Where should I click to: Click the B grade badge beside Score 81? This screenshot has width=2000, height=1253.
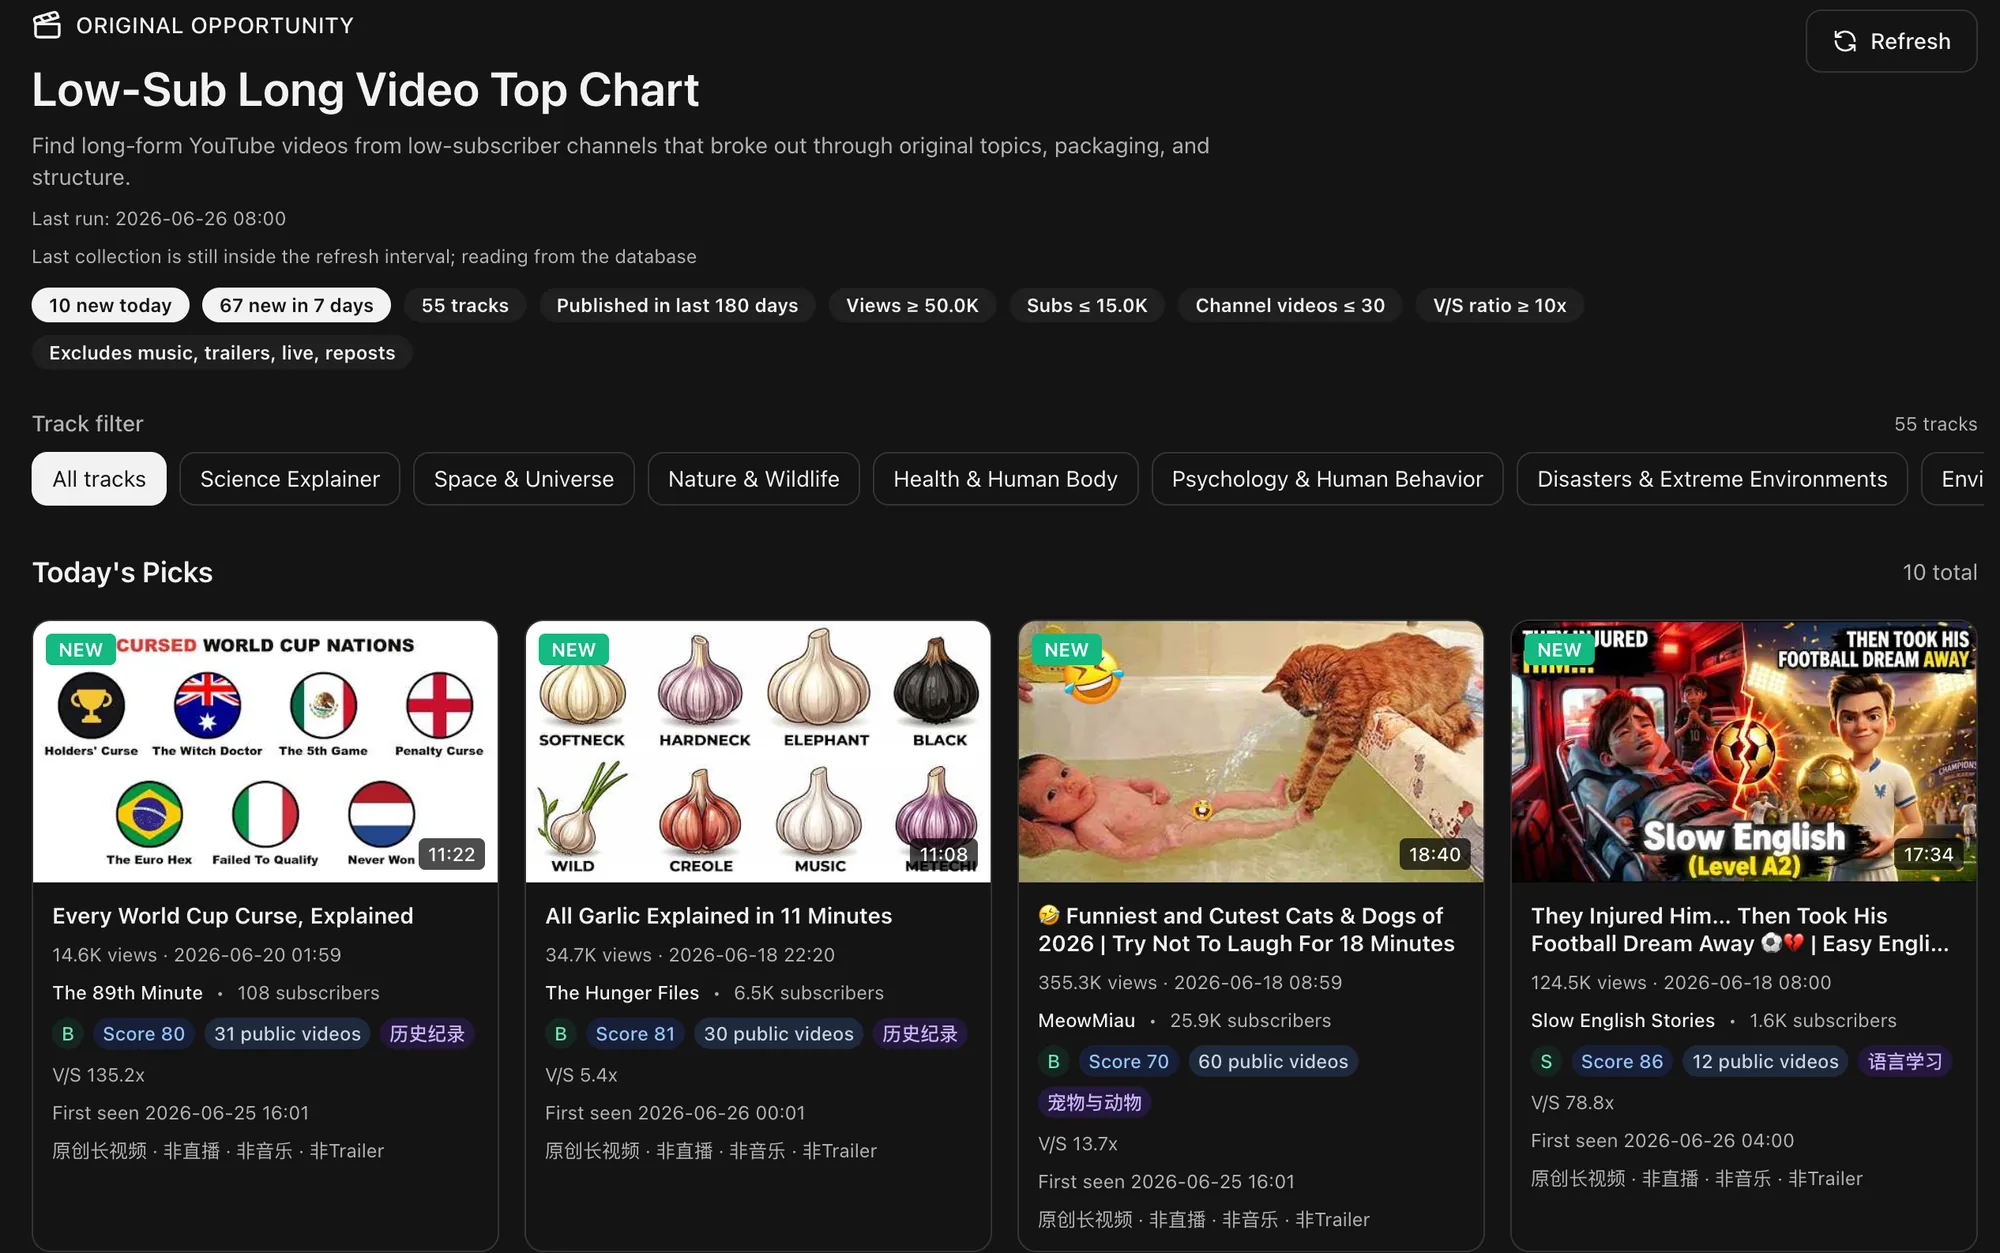pos(561,1034)
